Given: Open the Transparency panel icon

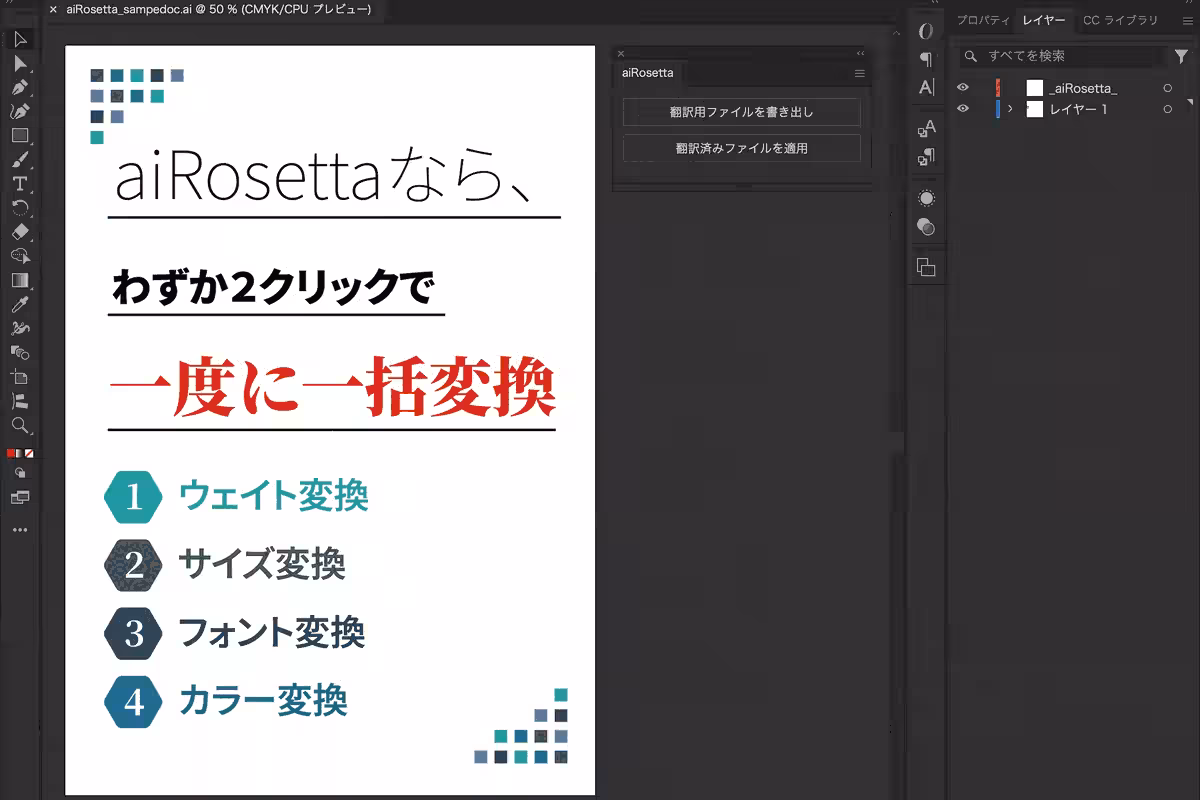Looking at the screenshot, I should (926, 227).
